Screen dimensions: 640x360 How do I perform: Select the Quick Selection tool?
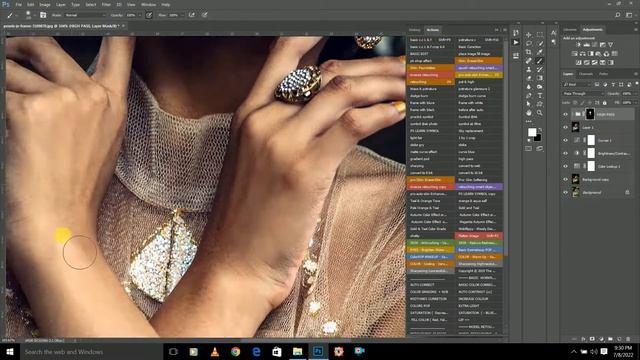click(x=540, y=43)
